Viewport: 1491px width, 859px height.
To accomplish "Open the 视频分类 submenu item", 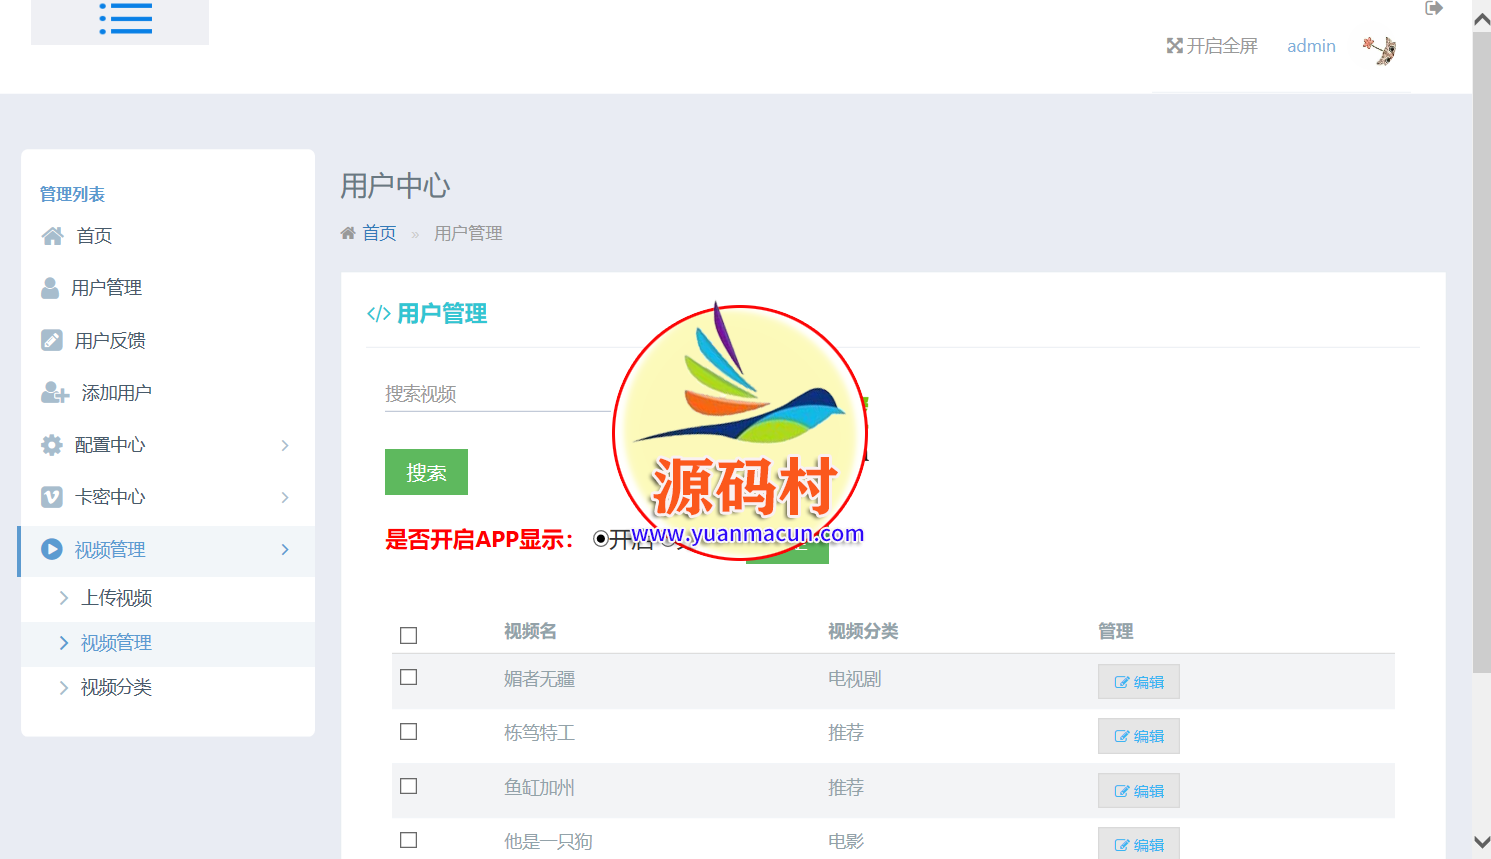I will [x=116, y=687].
